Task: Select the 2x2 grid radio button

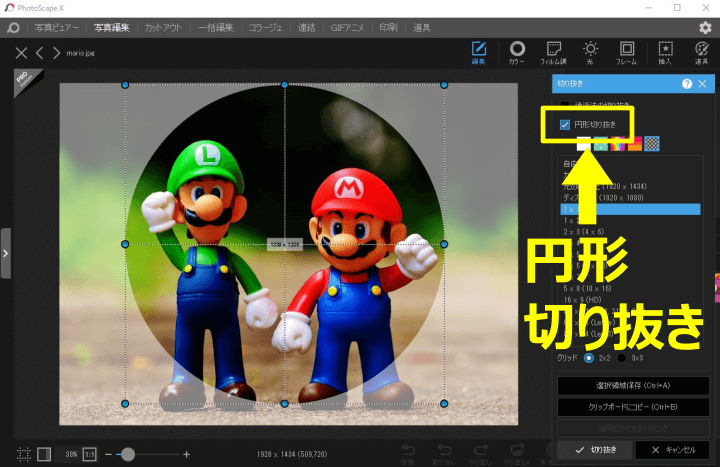Action: point(589,358)
